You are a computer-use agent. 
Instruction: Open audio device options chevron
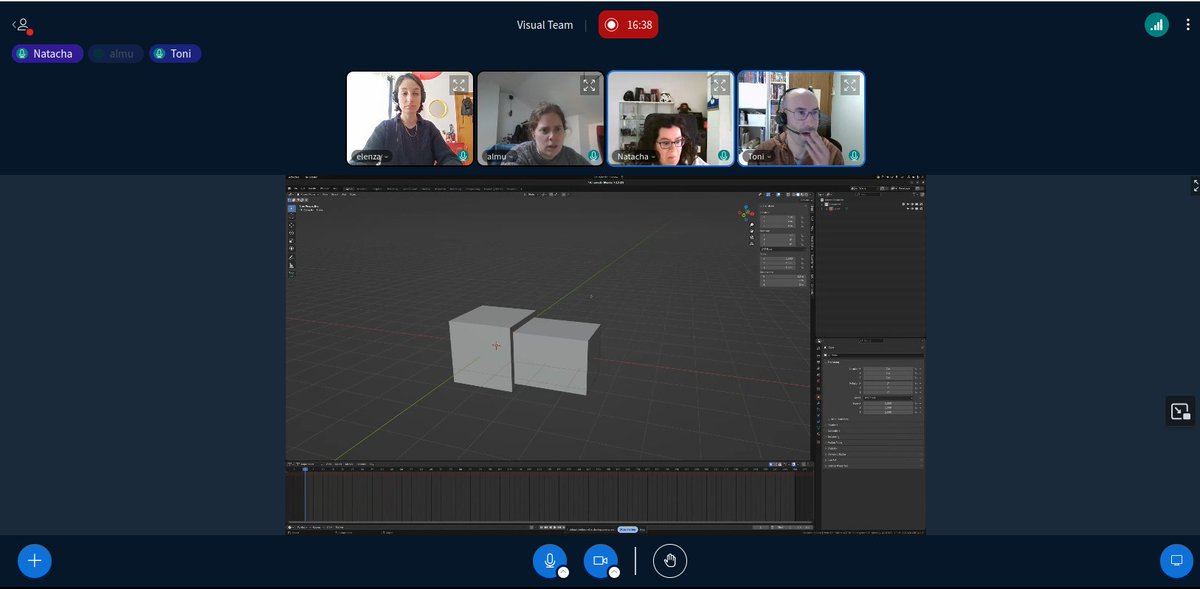563,573
